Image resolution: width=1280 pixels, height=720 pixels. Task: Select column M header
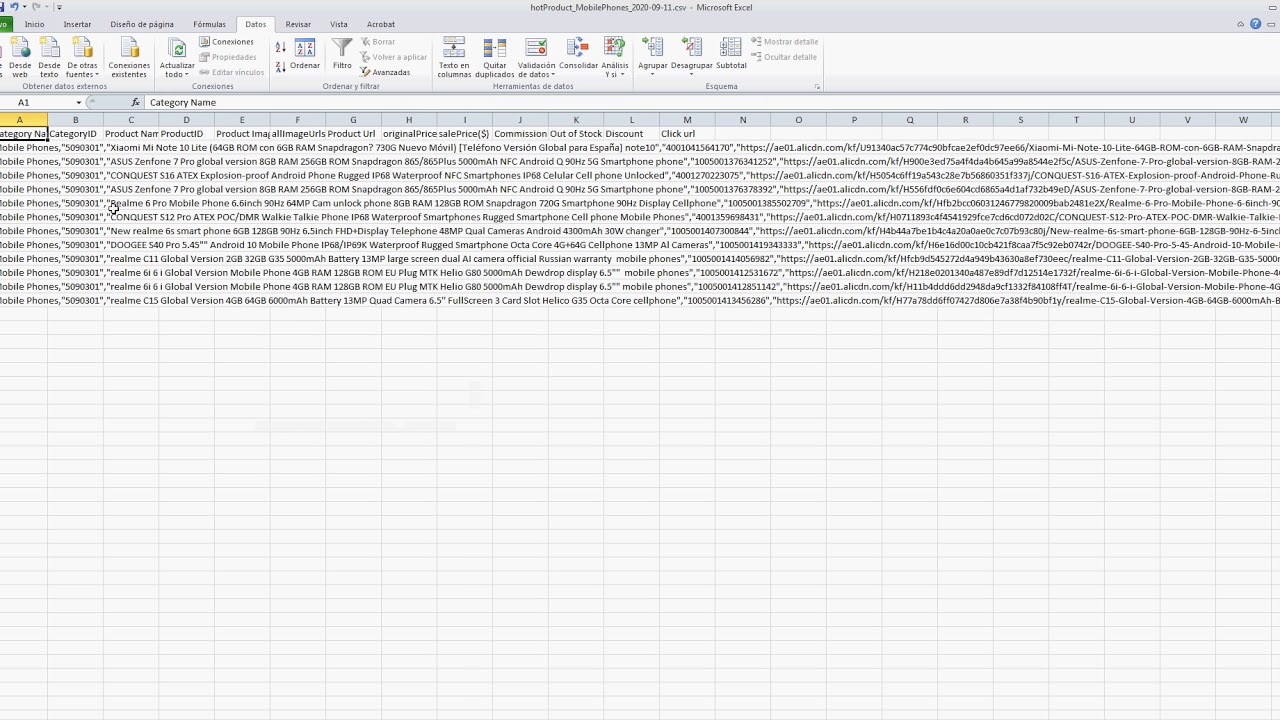(x=687, y=120)
